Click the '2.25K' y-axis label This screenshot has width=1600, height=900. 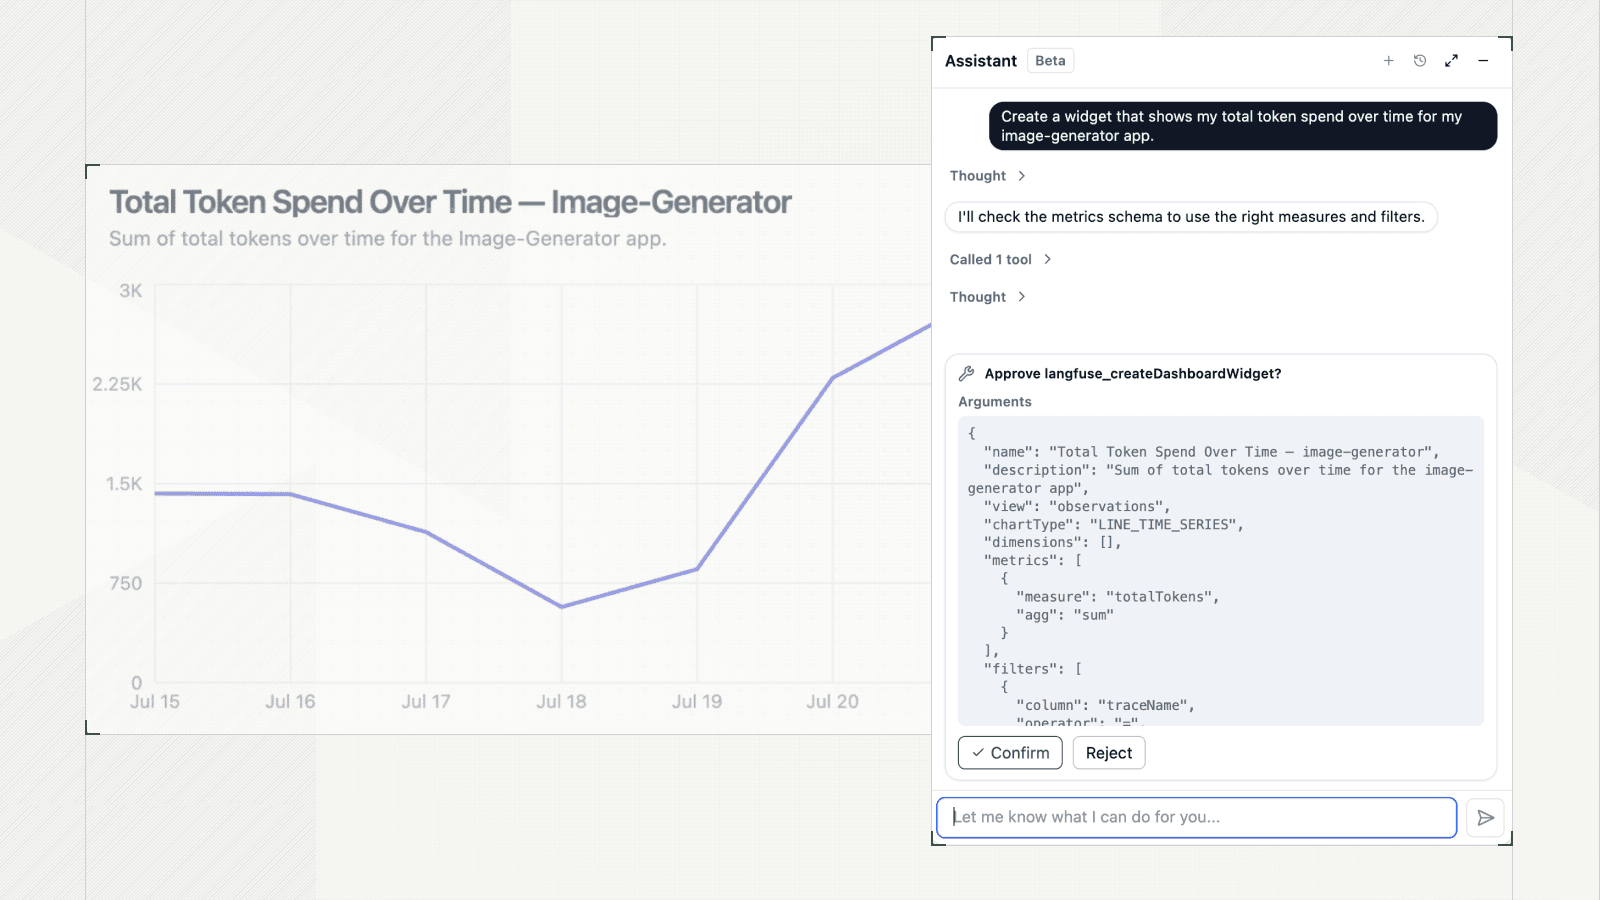tap(118, 385)
